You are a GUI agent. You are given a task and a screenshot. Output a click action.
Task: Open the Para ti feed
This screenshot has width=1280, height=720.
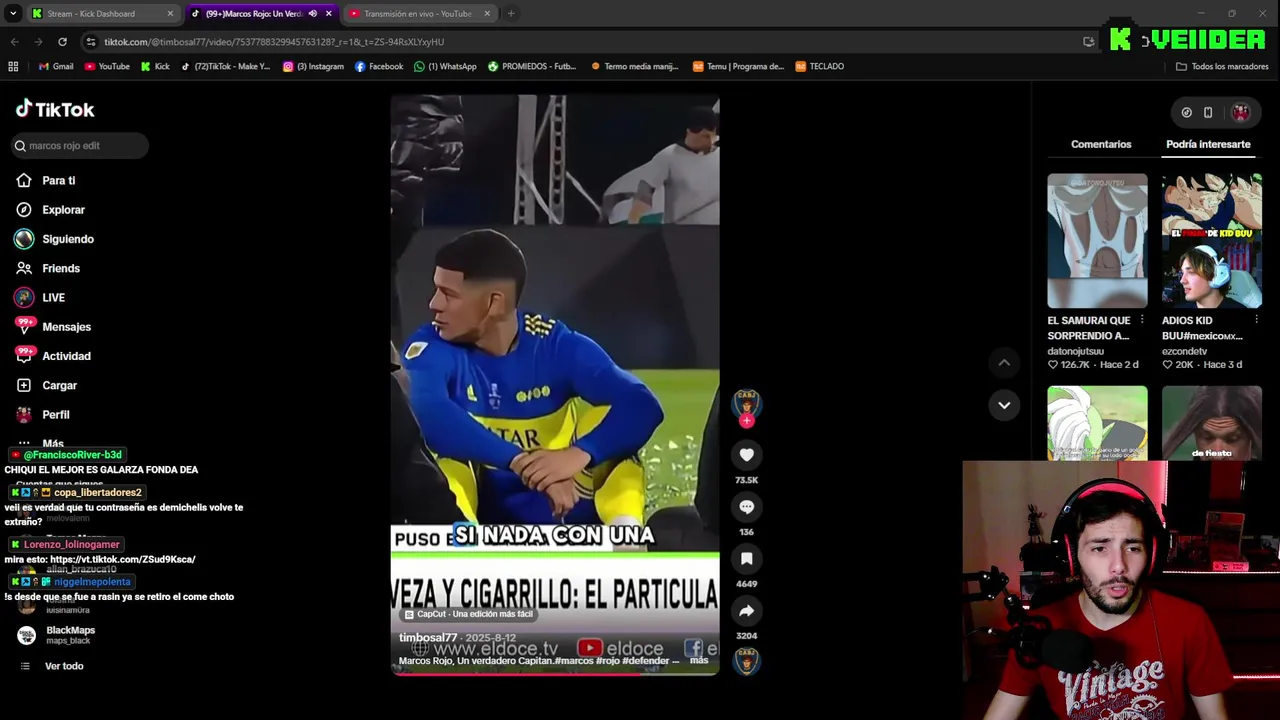click(x=58, y=181)
